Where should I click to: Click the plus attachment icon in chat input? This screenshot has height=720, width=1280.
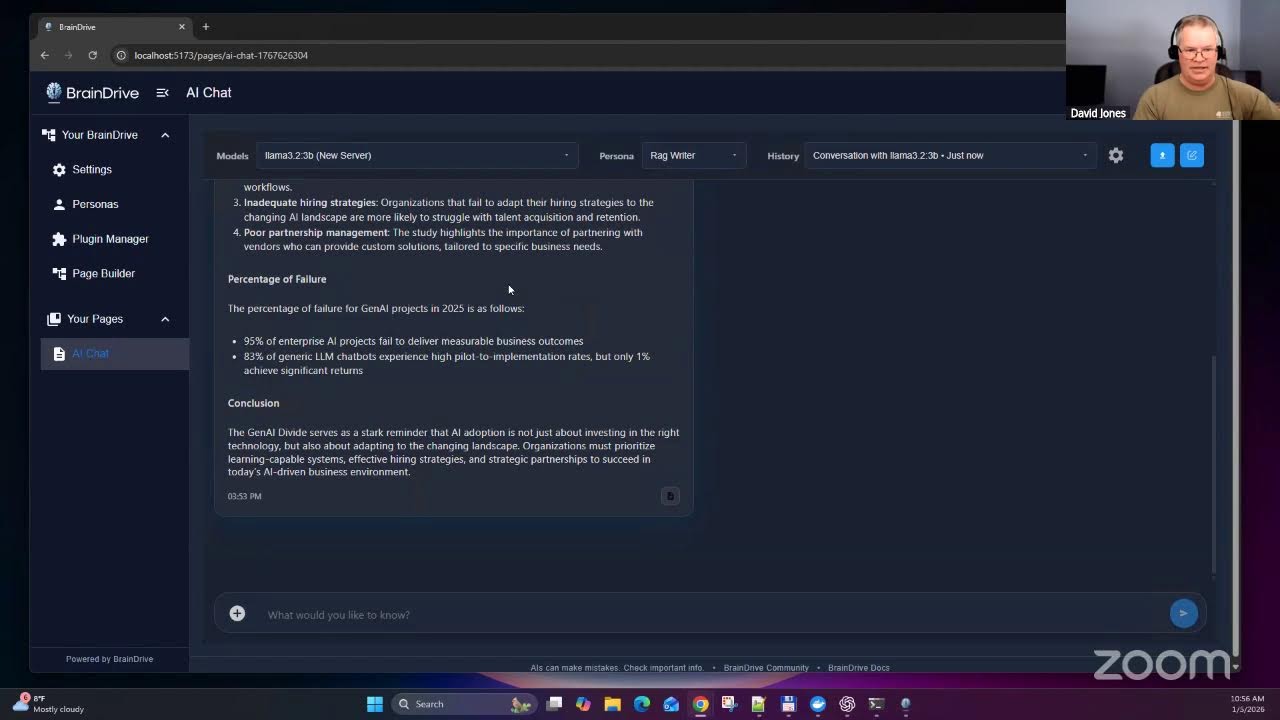[x=237, y=614]
